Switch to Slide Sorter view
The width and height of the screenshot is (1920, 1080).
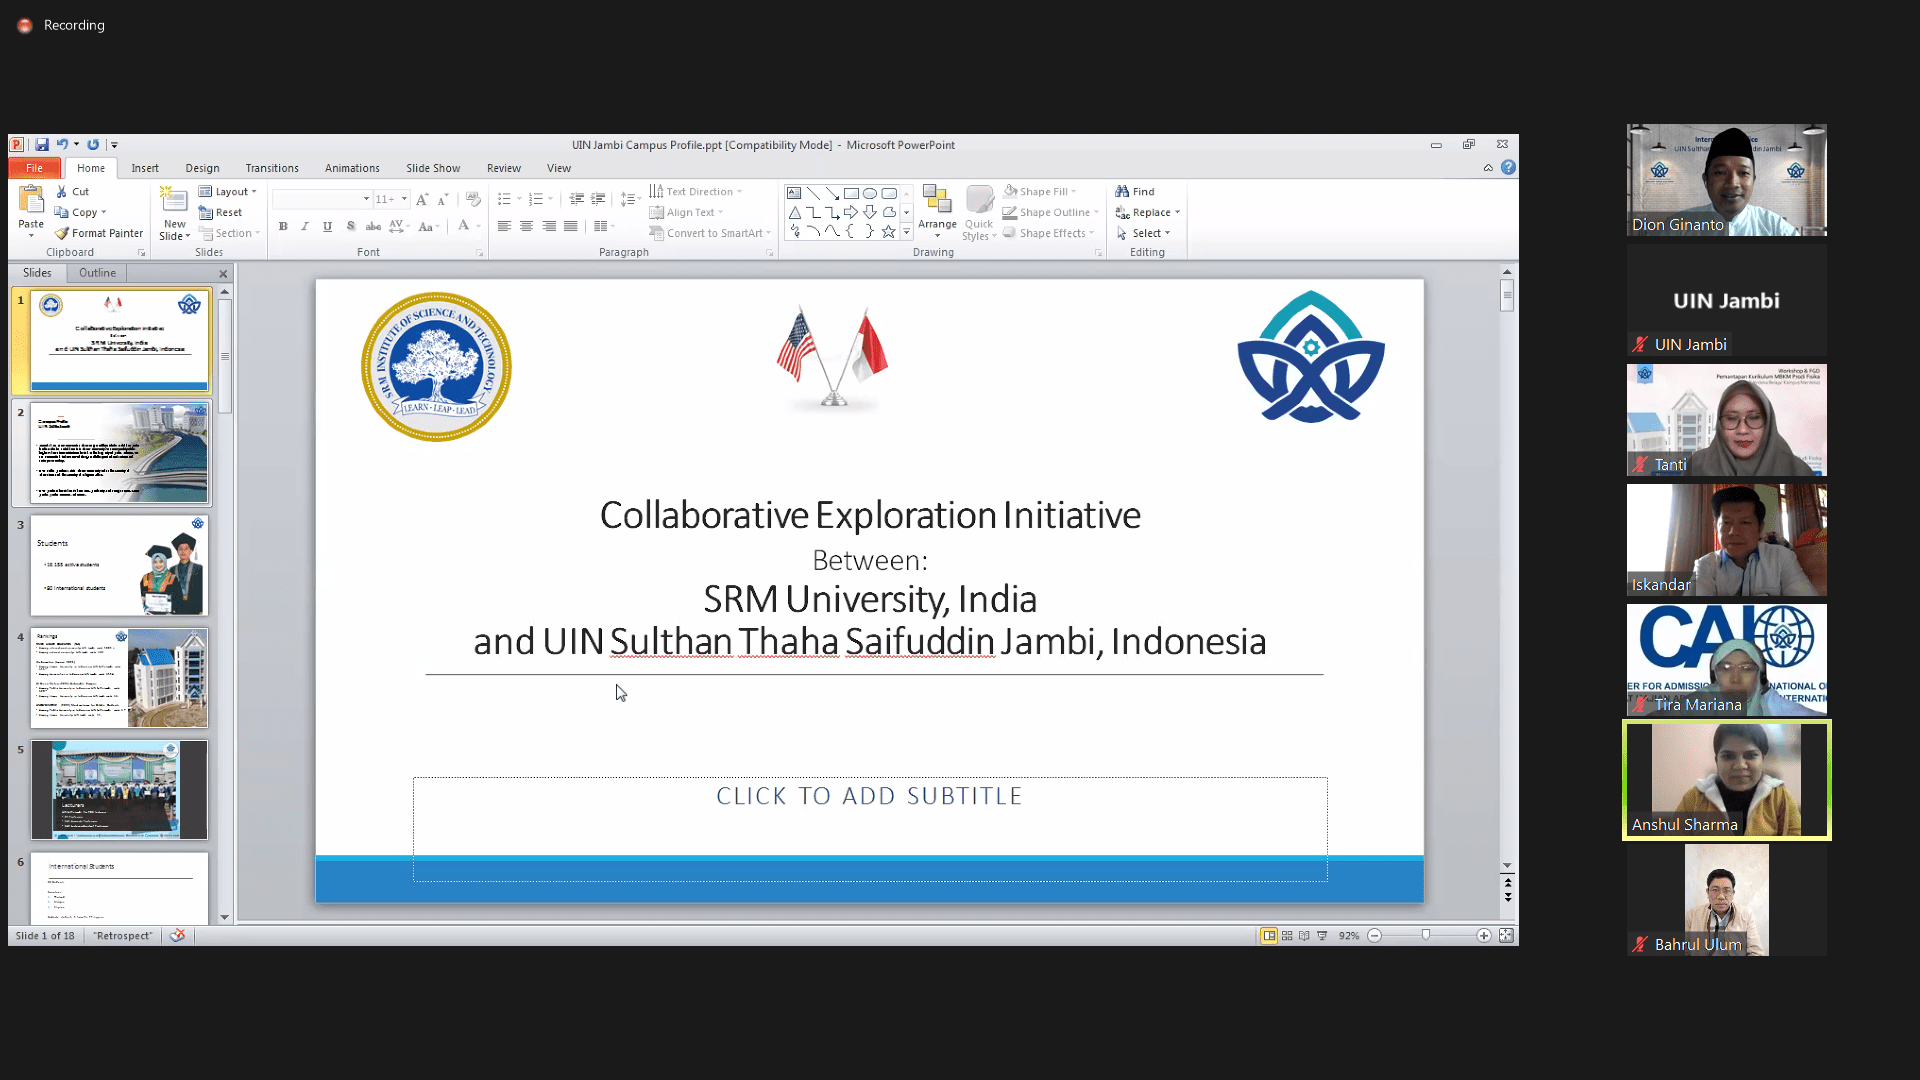1287,936
